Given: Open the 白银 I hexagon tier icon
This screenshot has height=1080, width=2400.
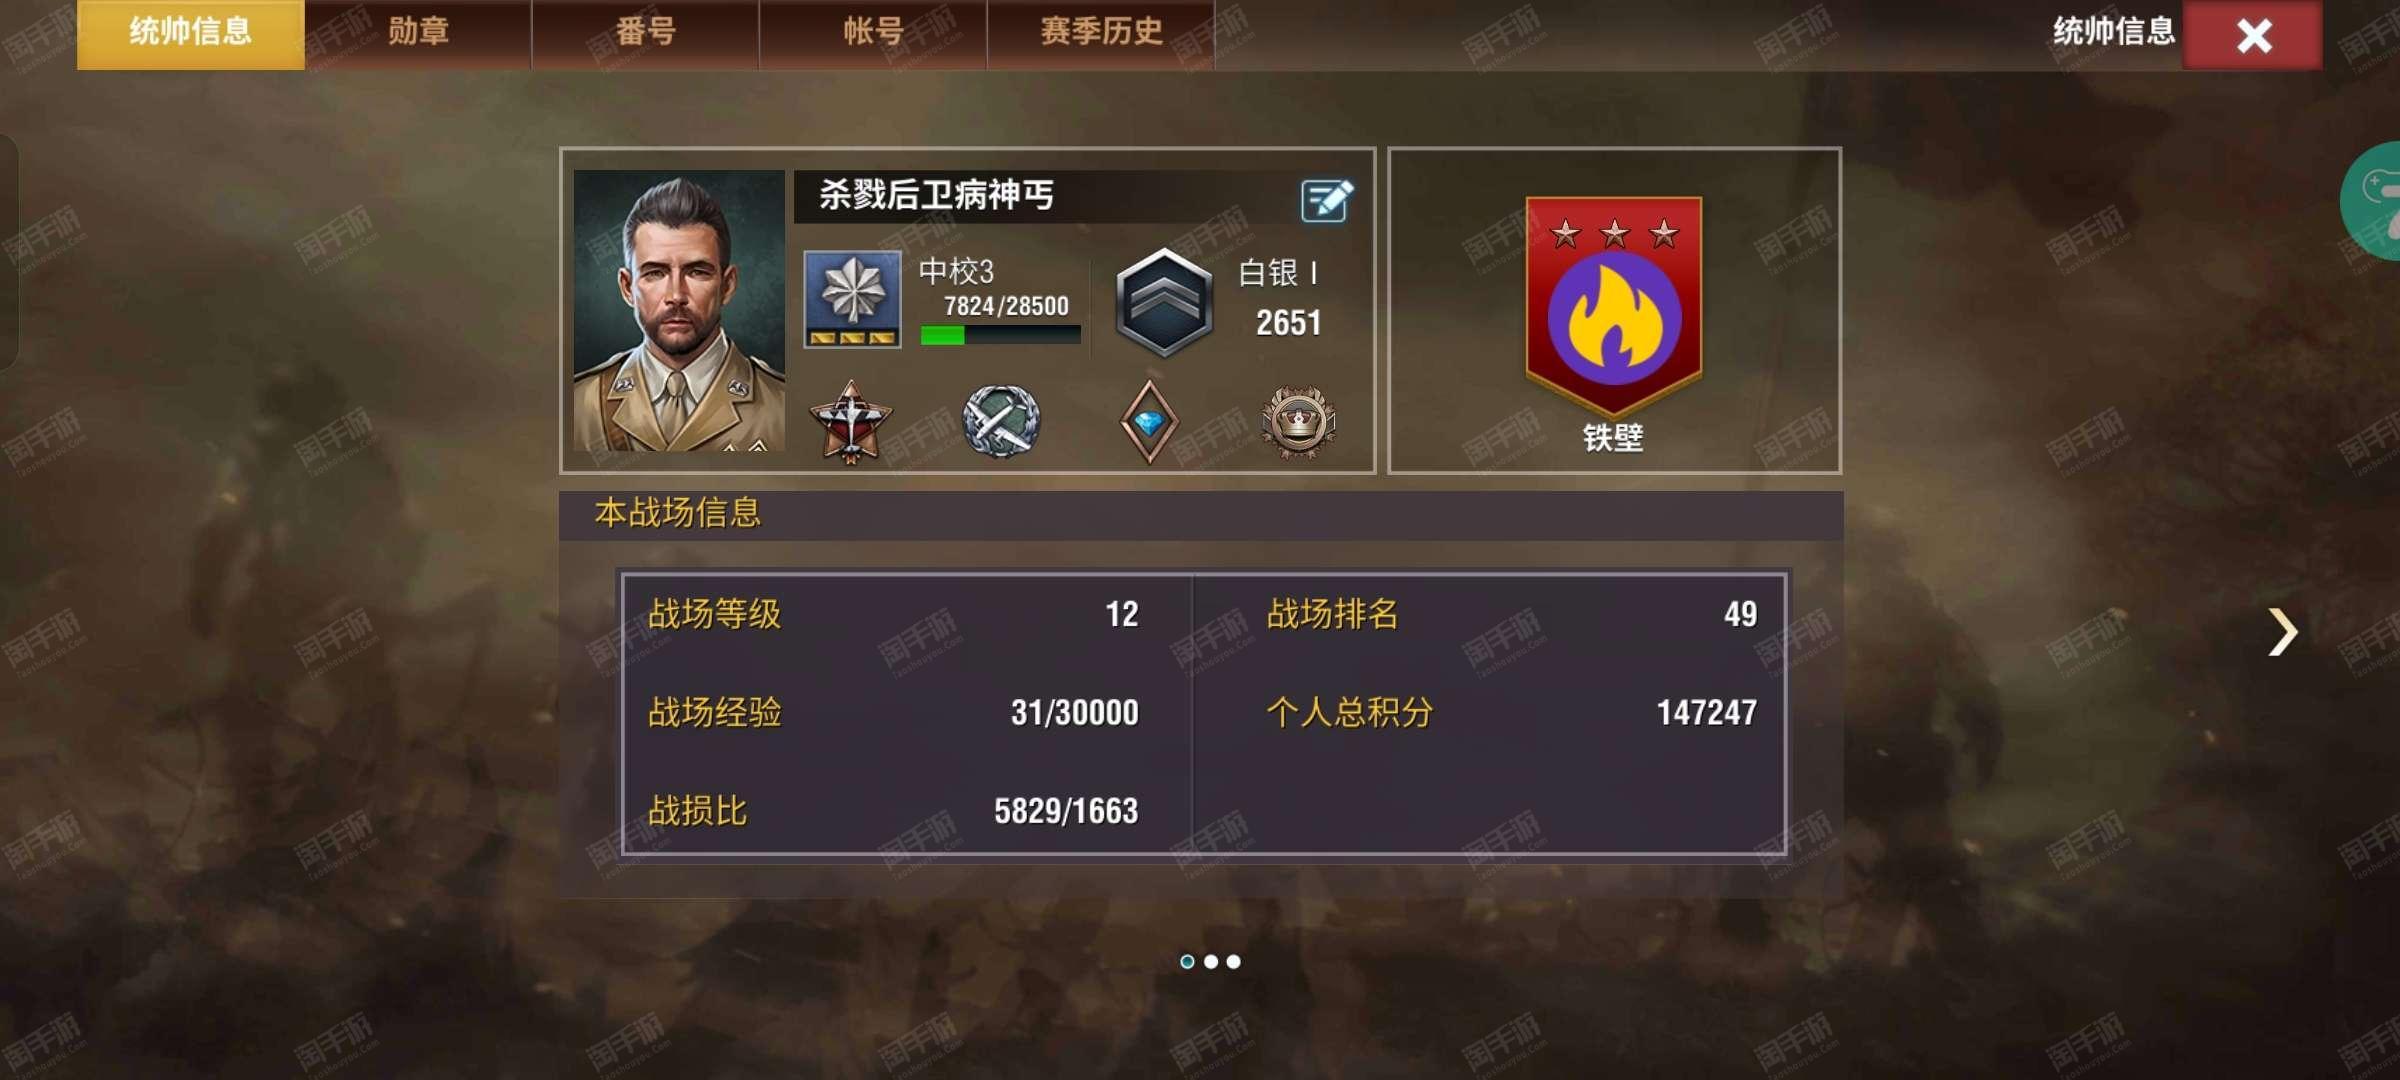Looking at the screenshot, I should click(1164, 303).
